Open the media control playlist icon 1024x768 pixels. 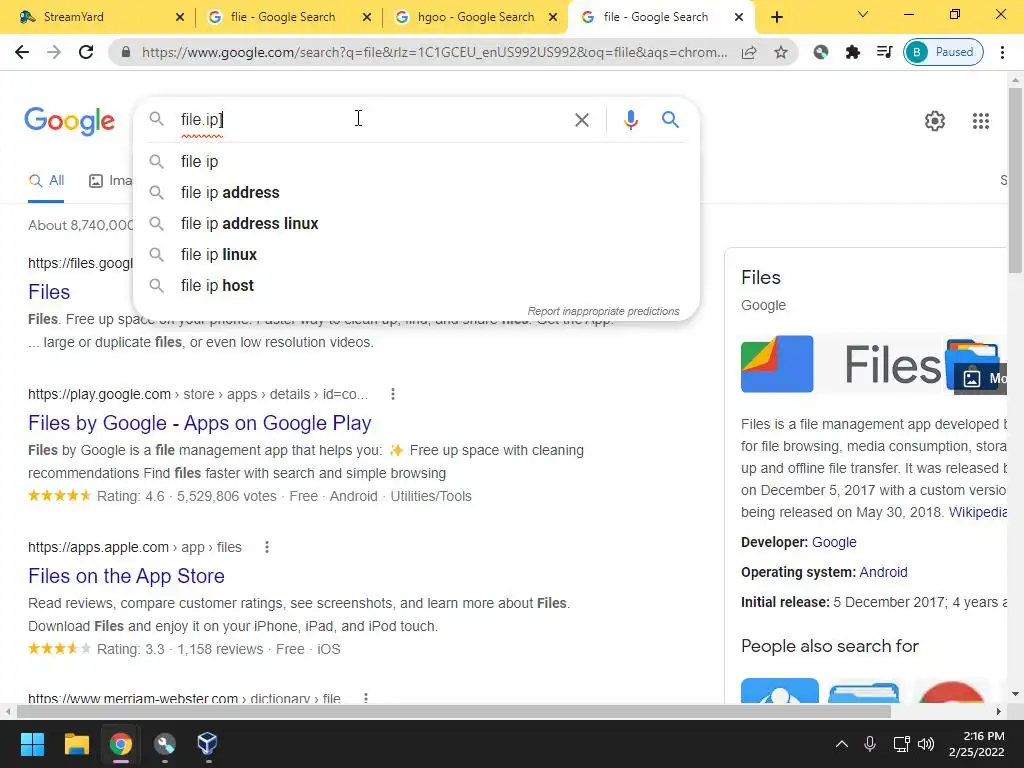coord(884,52)
